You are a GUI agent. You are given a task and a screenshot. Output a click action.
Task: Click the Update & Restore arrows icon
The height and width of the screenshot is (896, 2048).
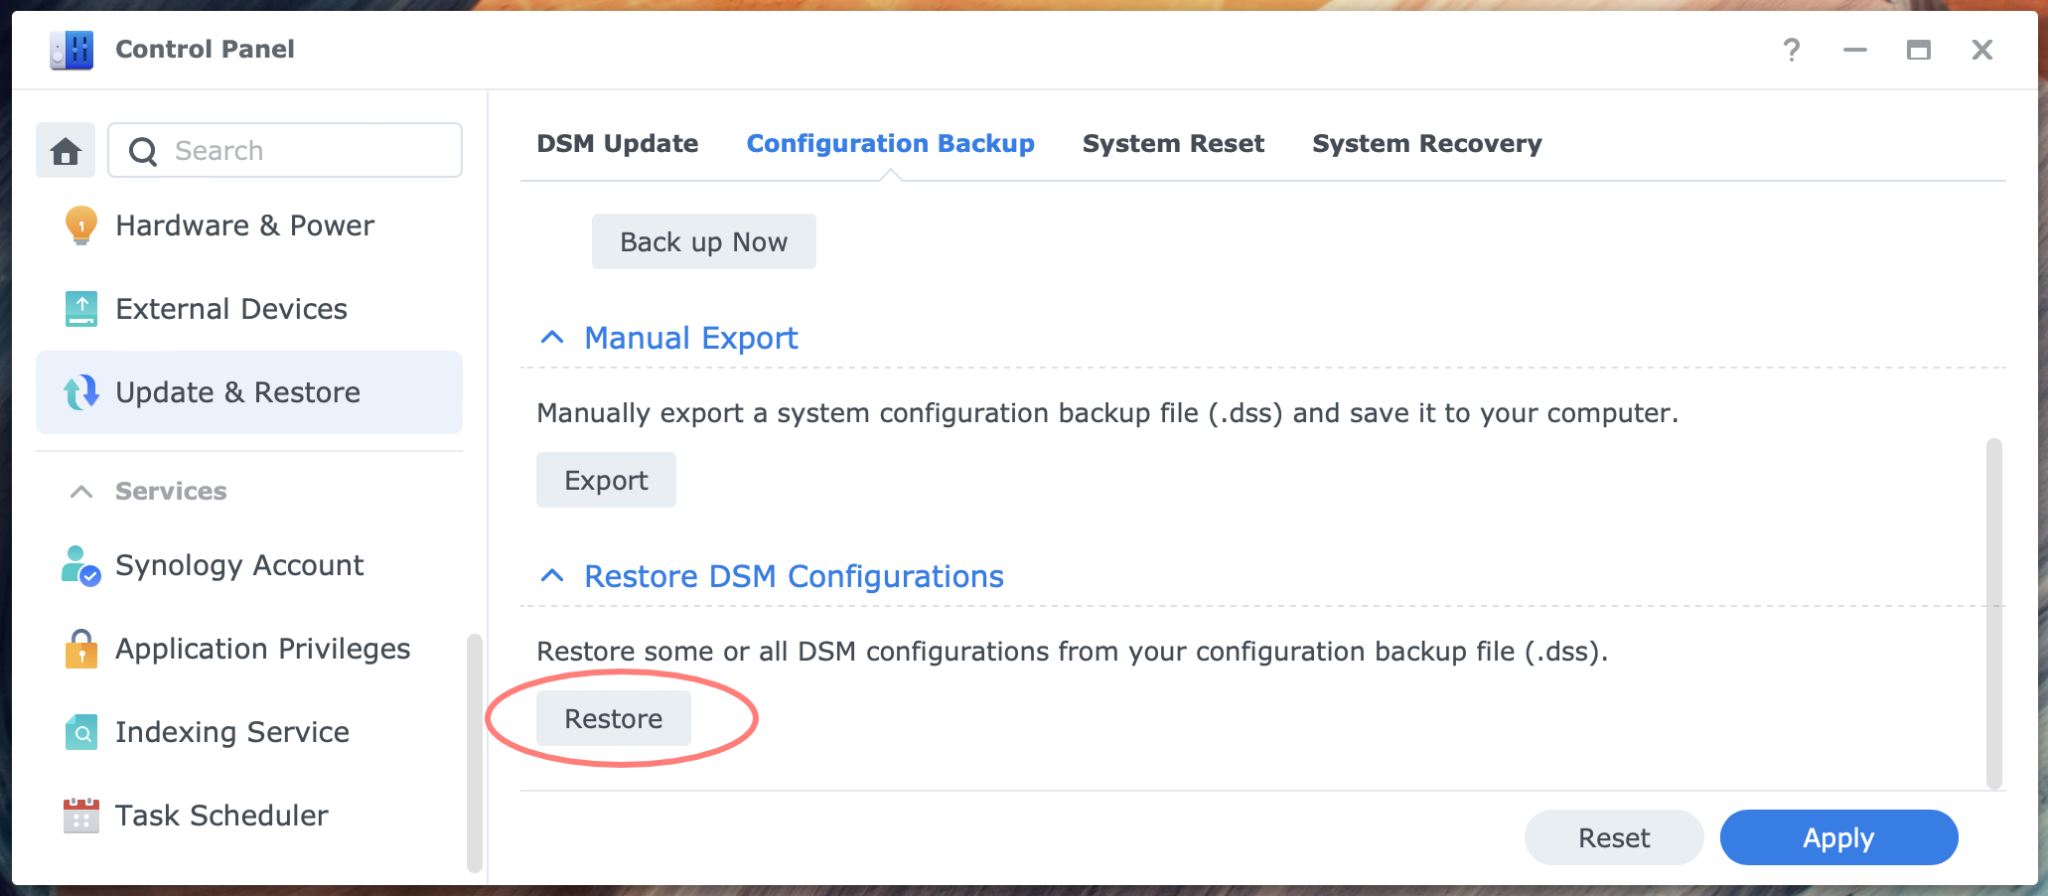[80, 392]
